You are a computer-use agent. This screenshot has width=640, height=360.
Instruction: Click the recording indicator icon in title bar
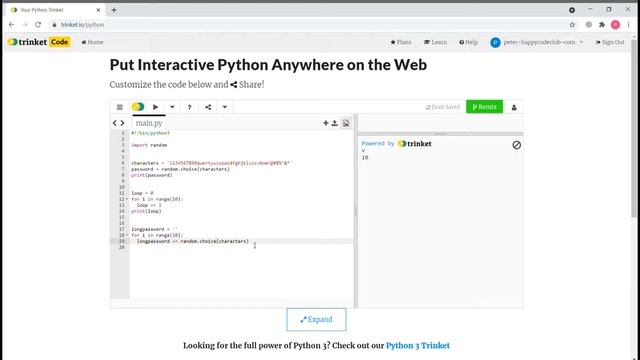pos(572,10)
